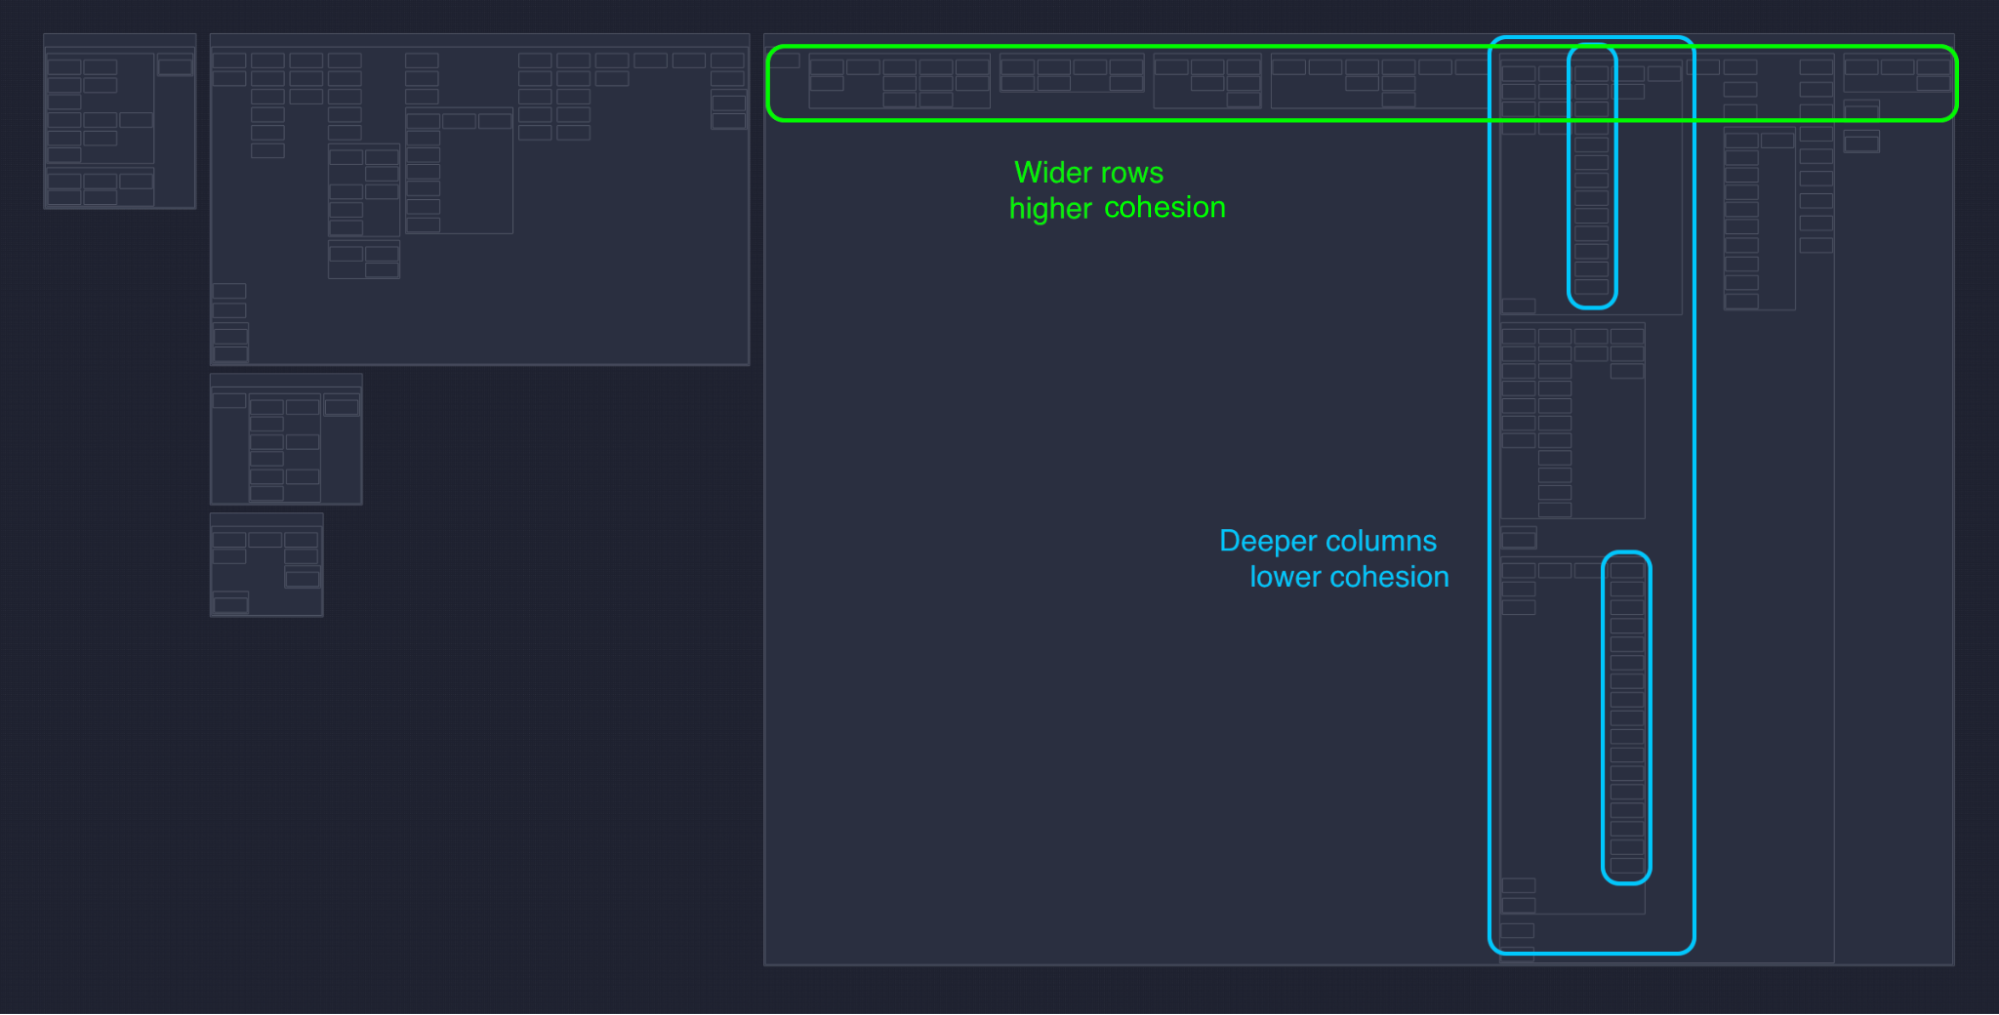
Task: Click the blue "Deeper columns" annotation text
Action: point(1327,541)
